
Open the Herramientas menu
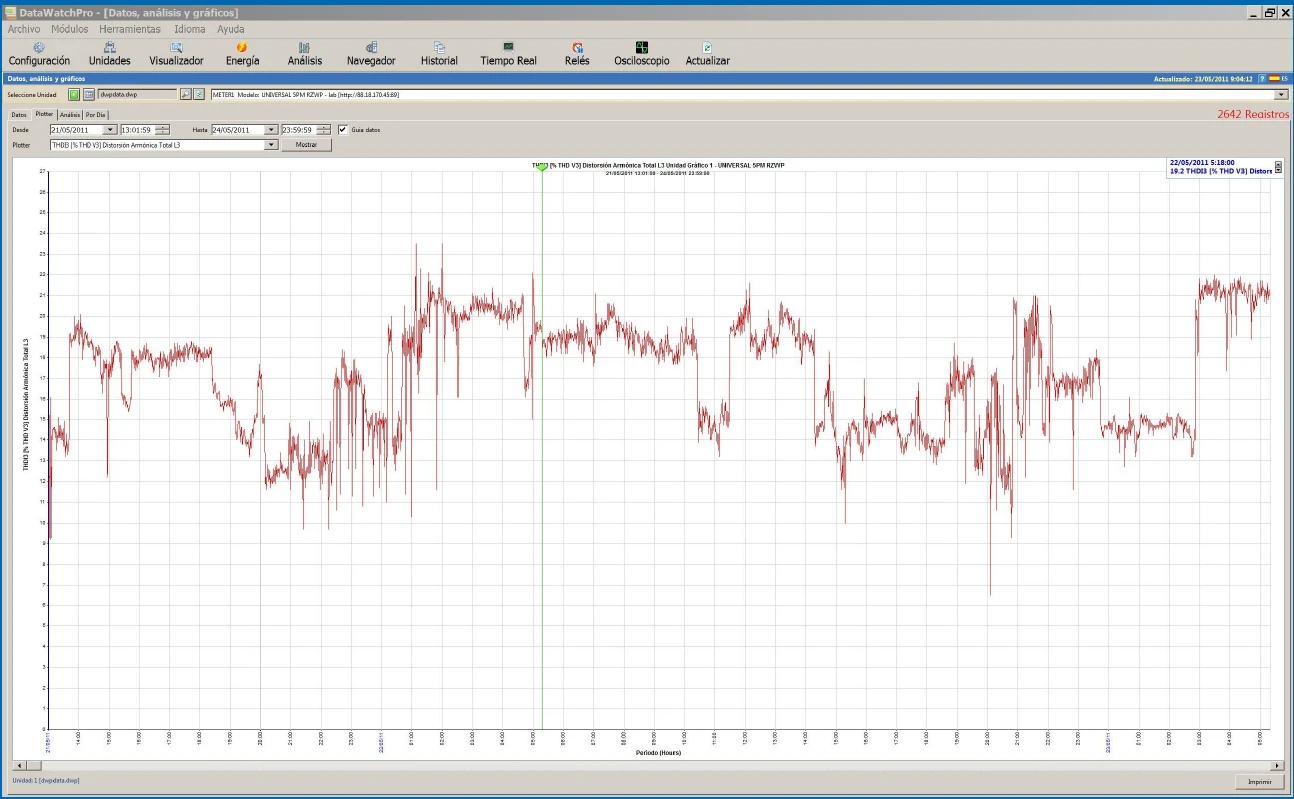coord(130,29)
